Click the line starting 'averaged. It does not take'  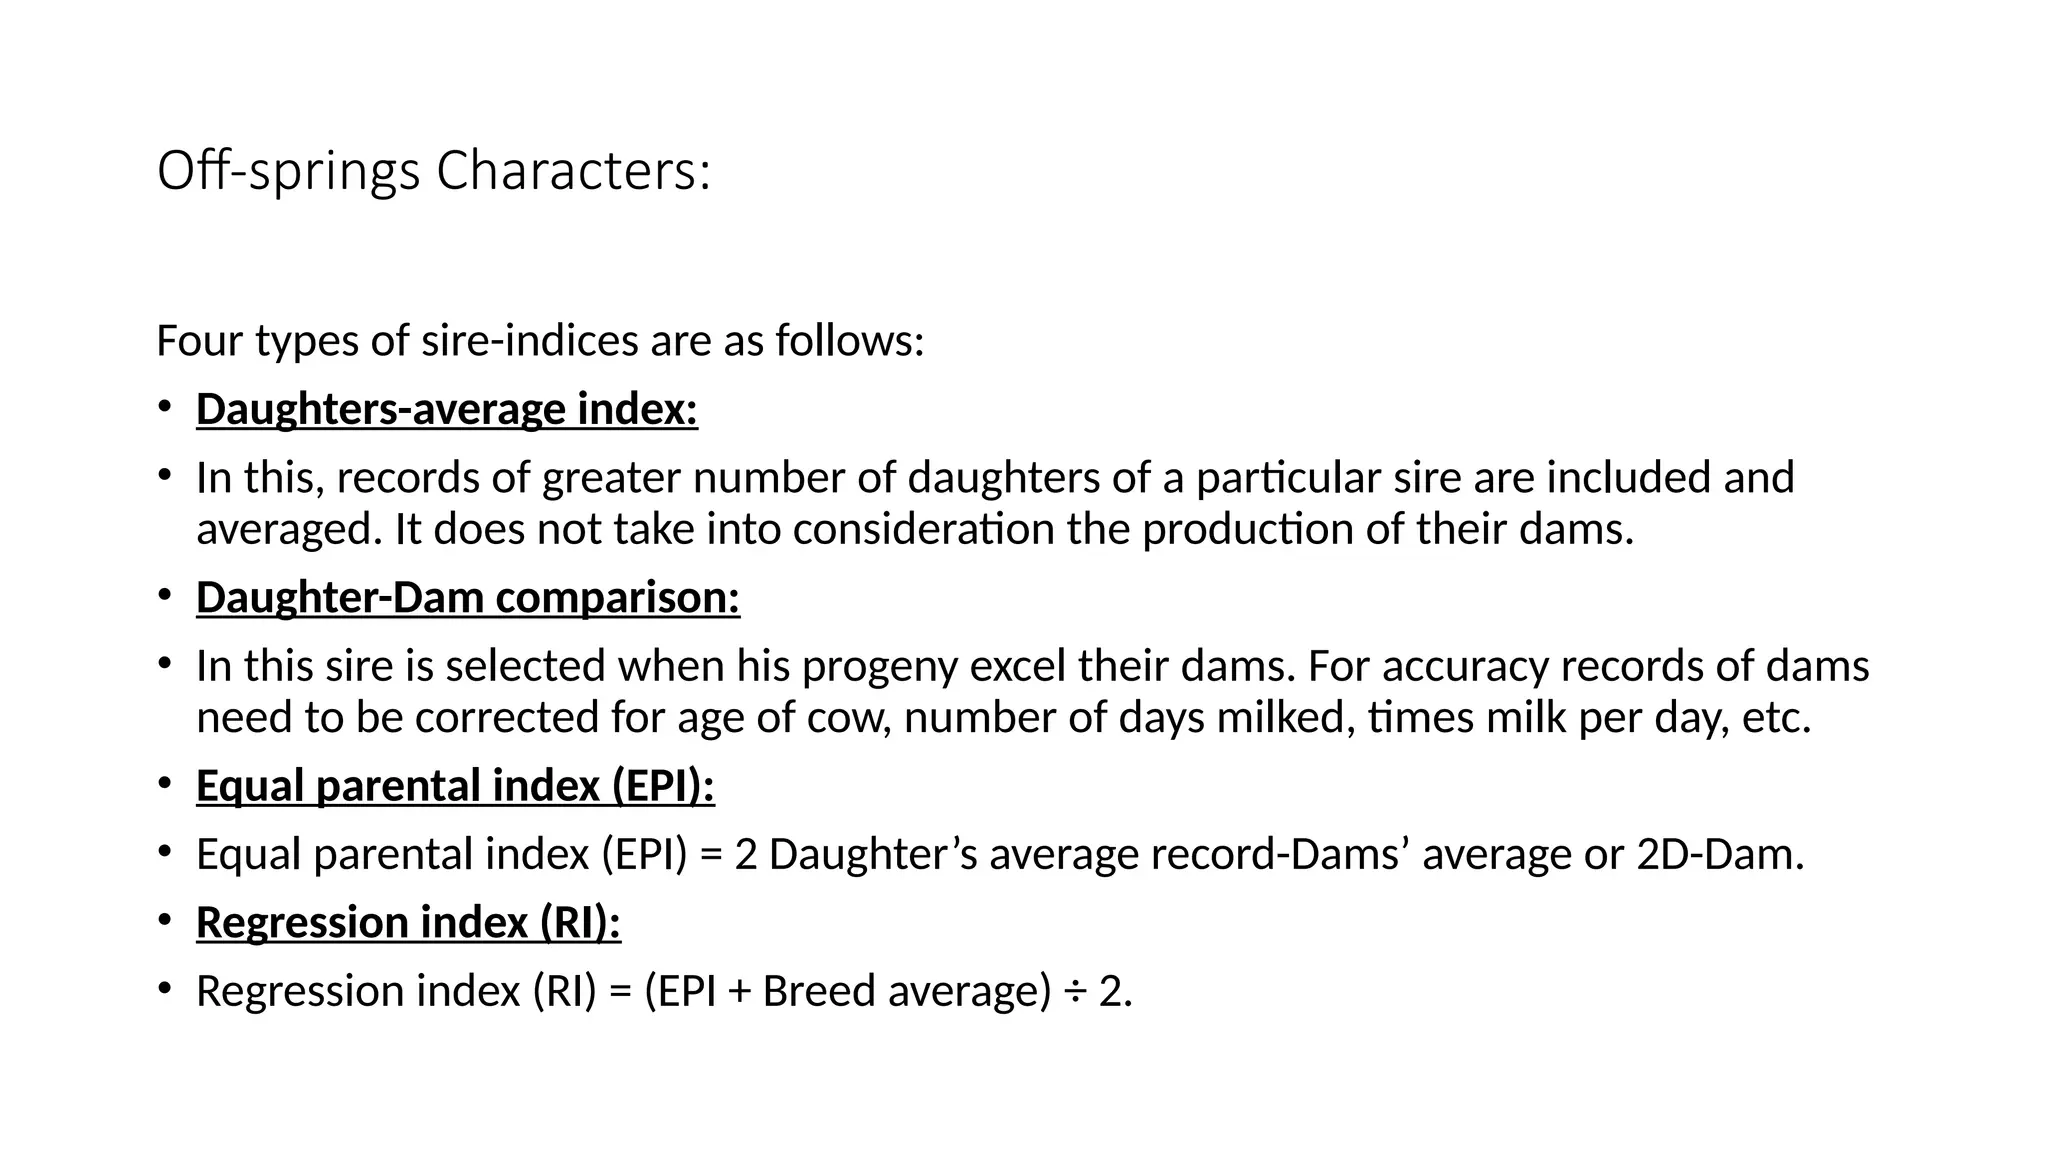915,529
